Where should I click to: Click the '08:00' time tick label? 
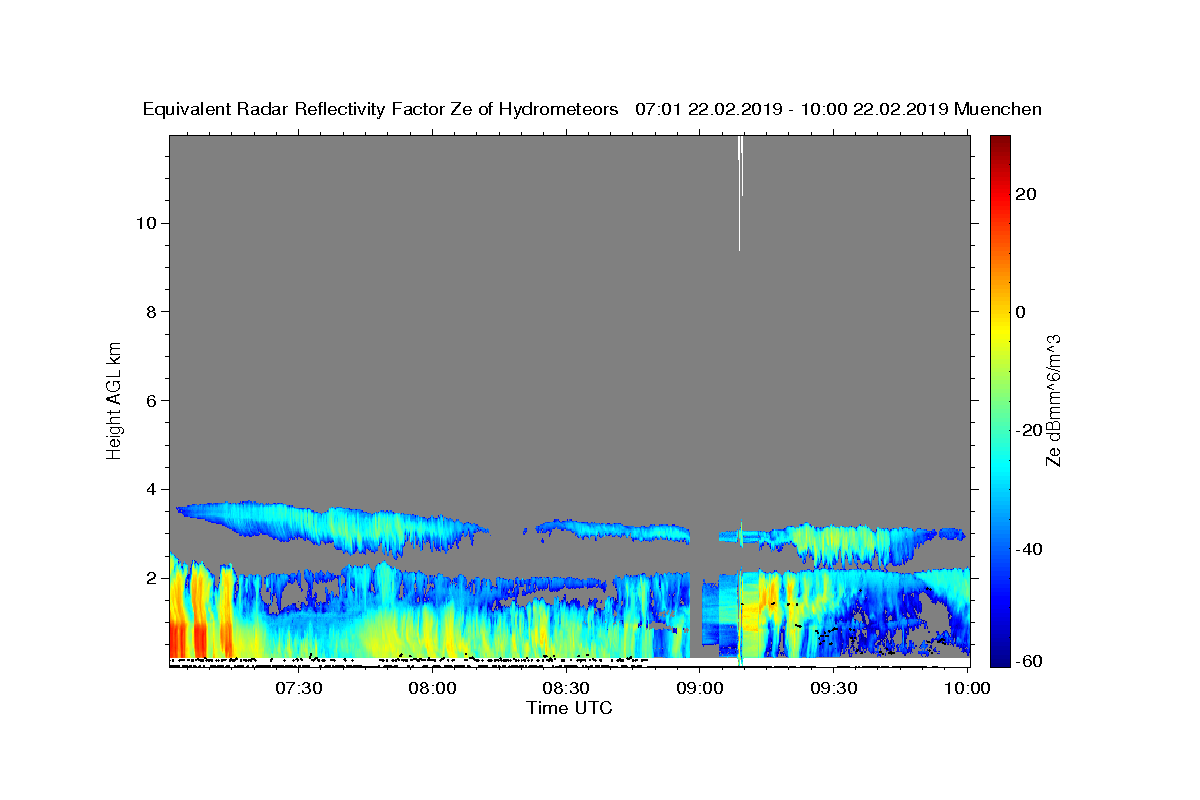(x=432, y=688)
